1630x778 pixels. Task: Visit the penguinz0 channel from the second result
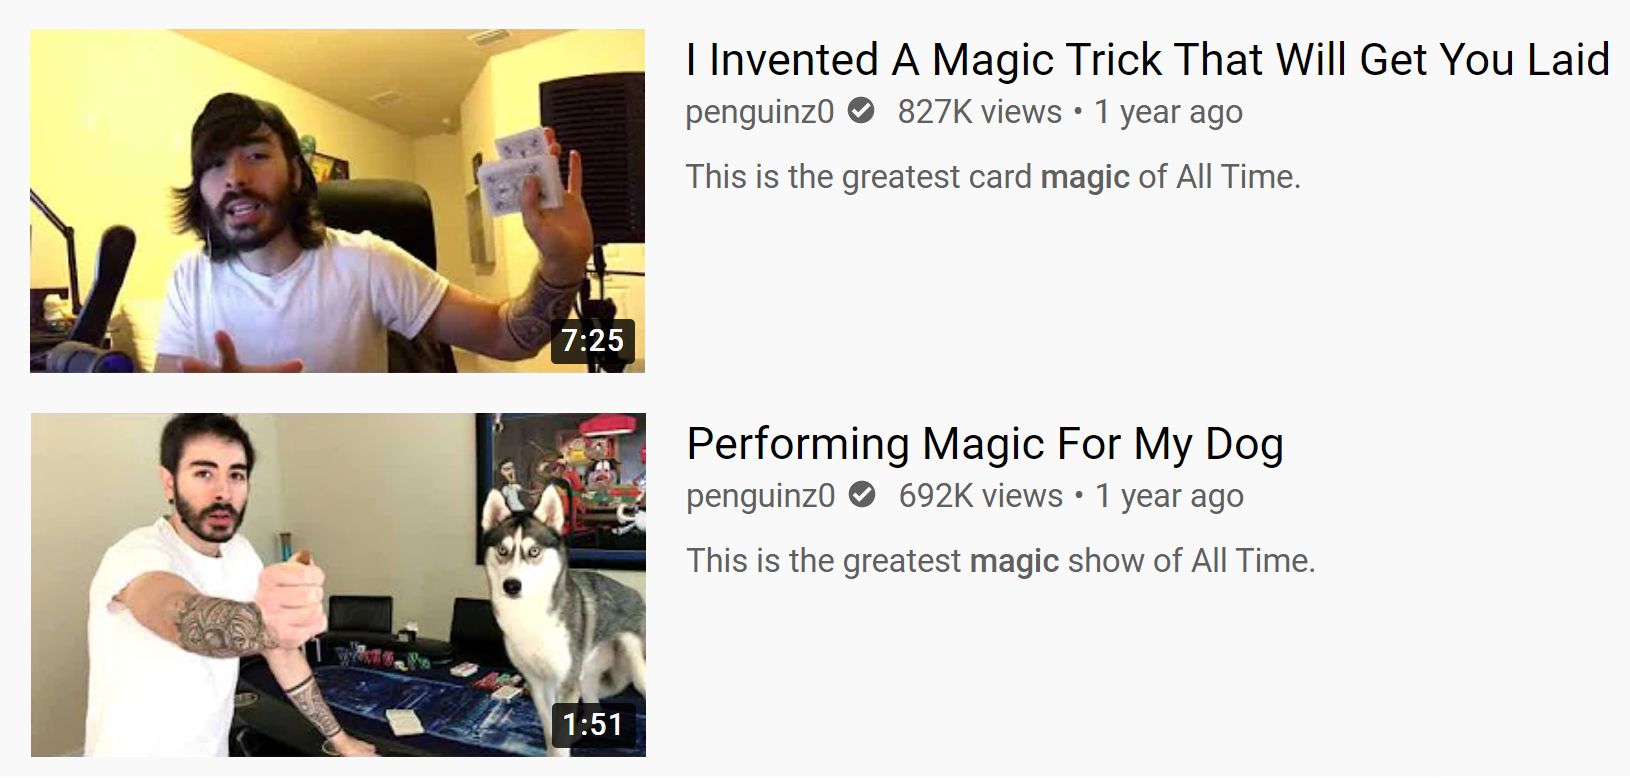pos(761,496)
